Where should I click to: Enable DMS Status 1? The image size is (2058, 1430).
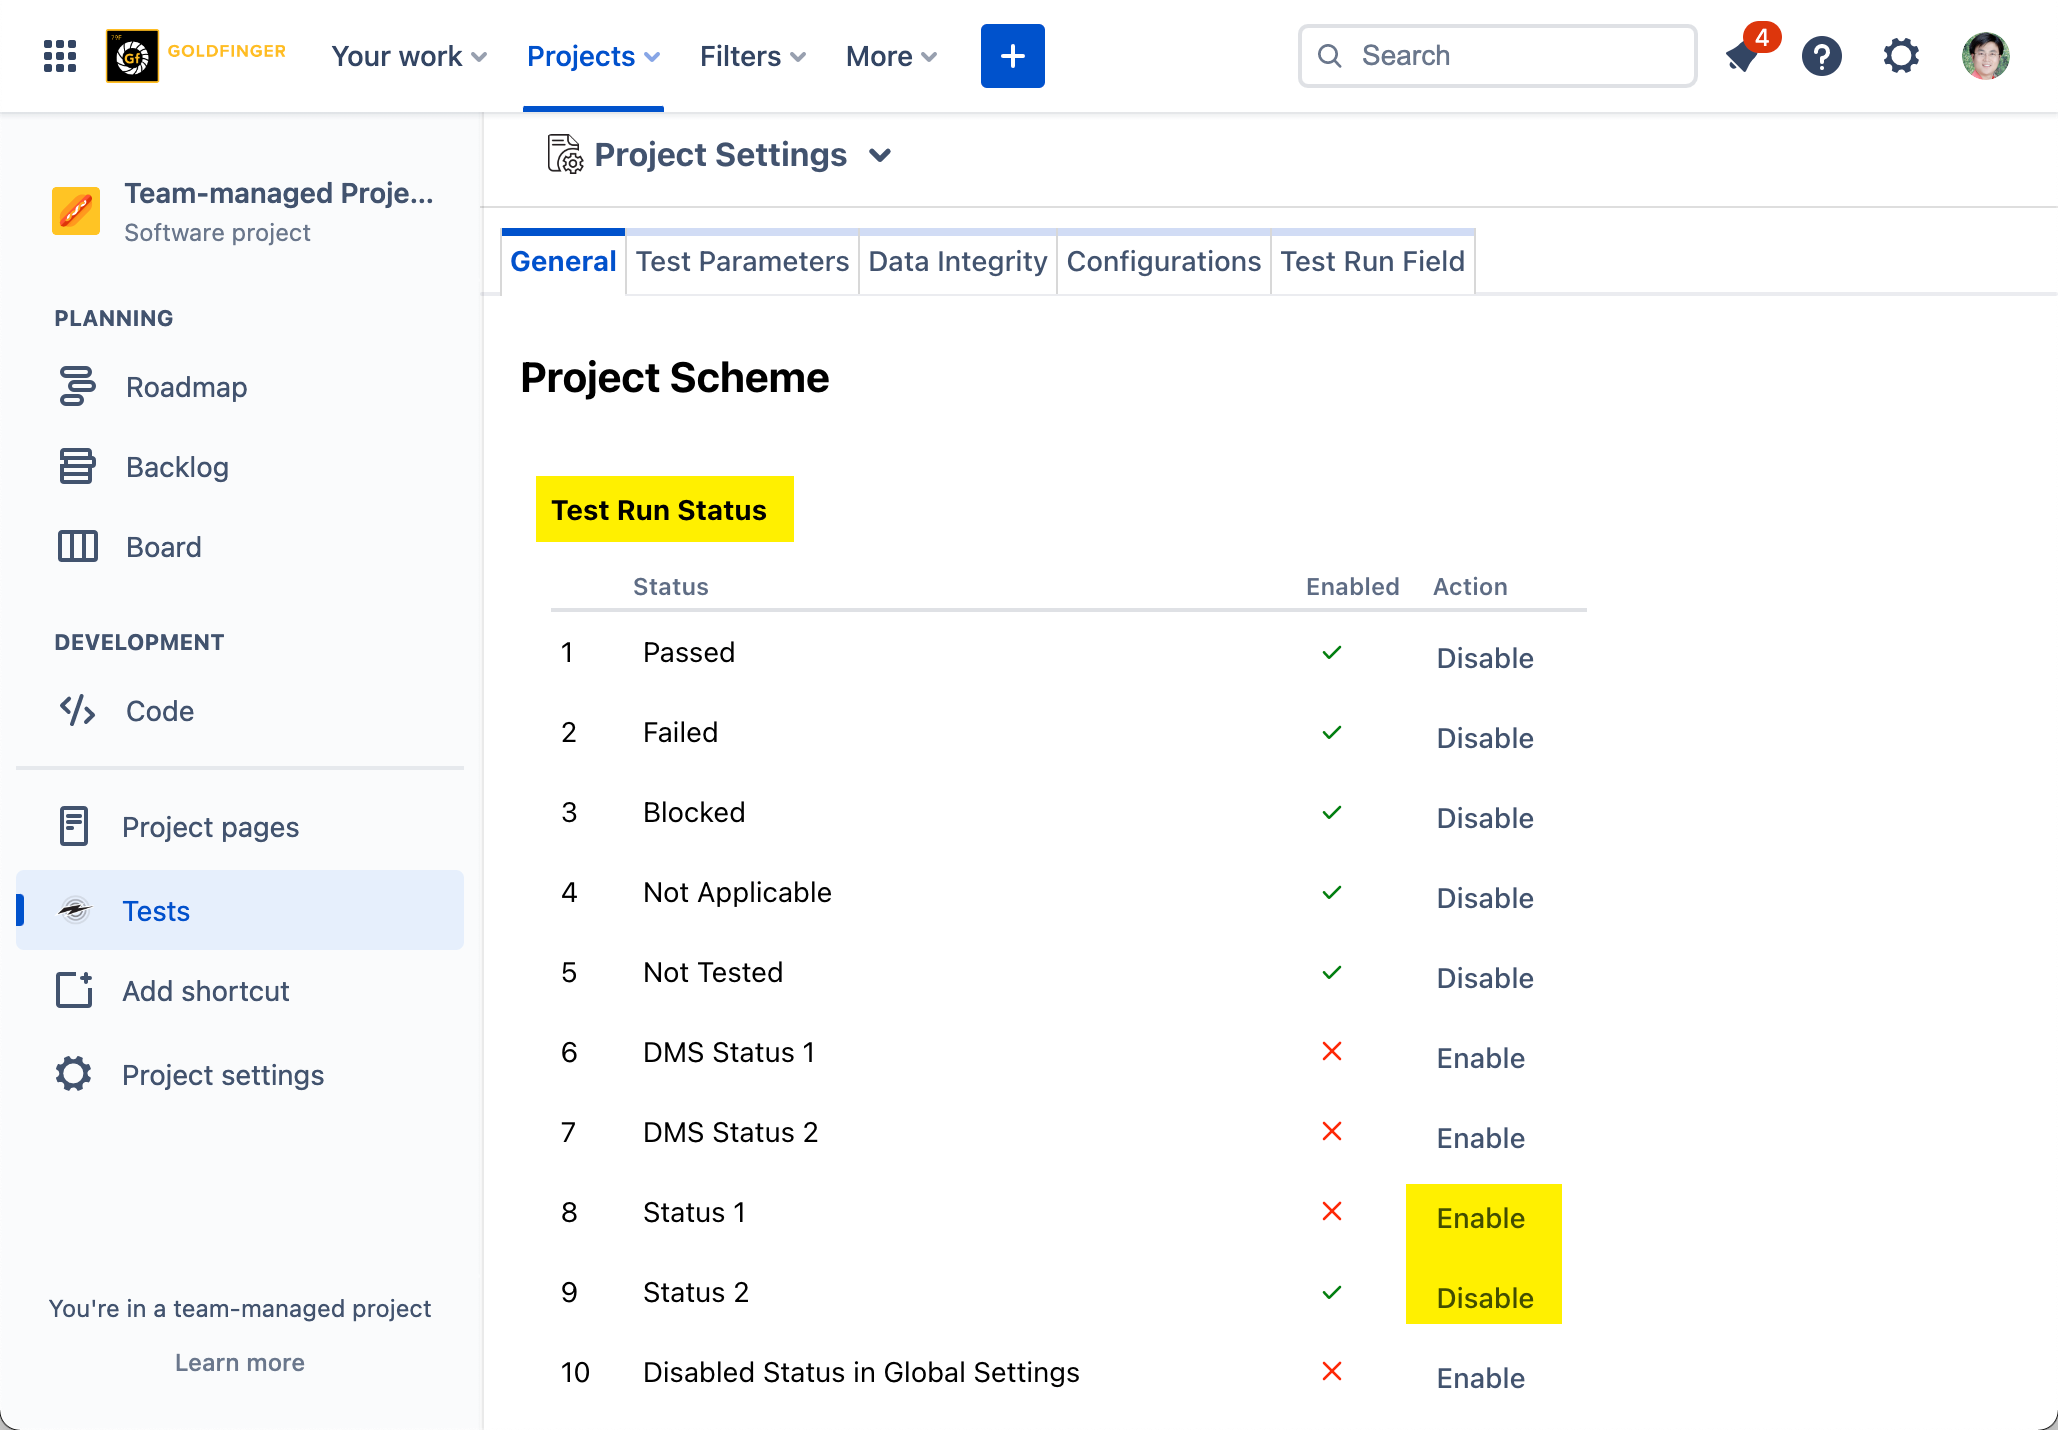click(1480, 1058)
